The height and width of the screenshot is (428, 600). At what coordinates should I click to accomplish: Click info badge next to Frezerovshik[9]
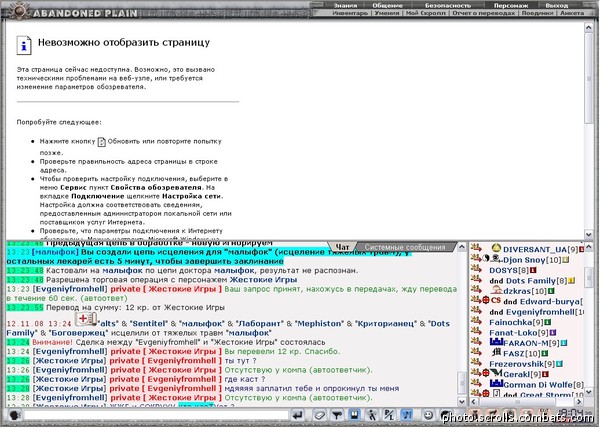(559, 364)
